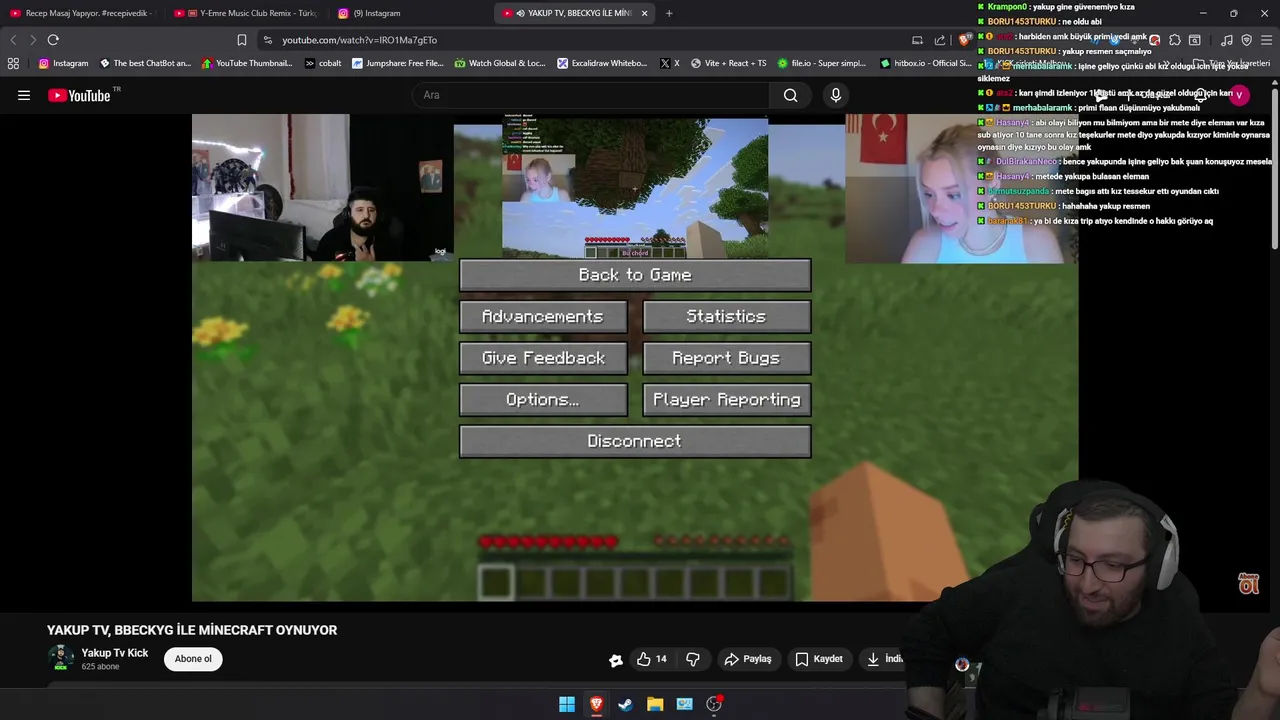Open the Instagram bookmark
The height and width of the screenshot is (720, 1280).
(63, 63)
